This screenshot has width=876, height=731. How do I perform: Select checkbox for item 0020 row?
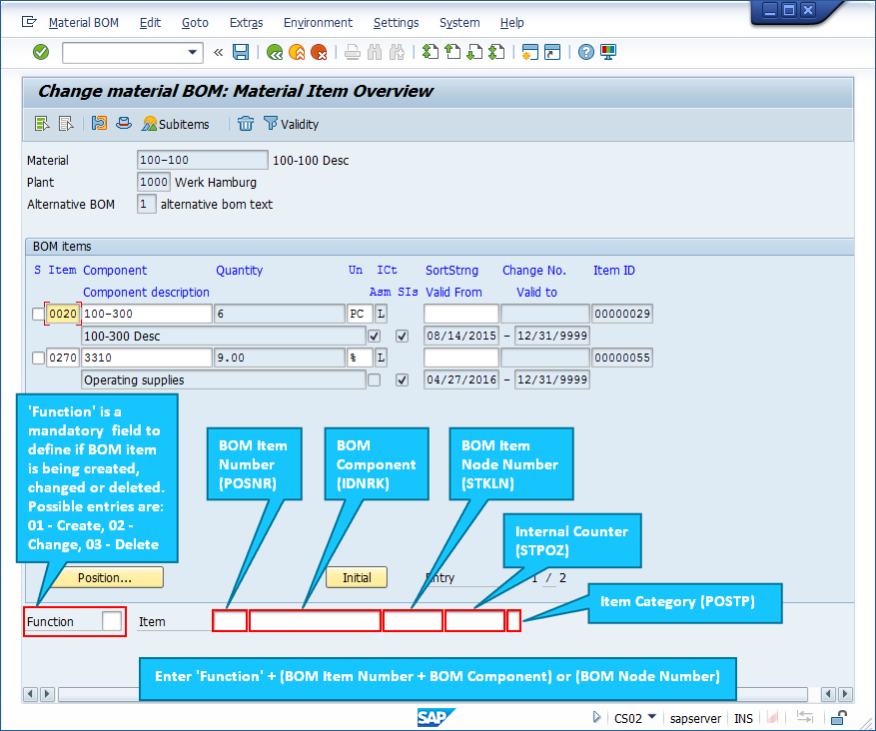(38, 314)
